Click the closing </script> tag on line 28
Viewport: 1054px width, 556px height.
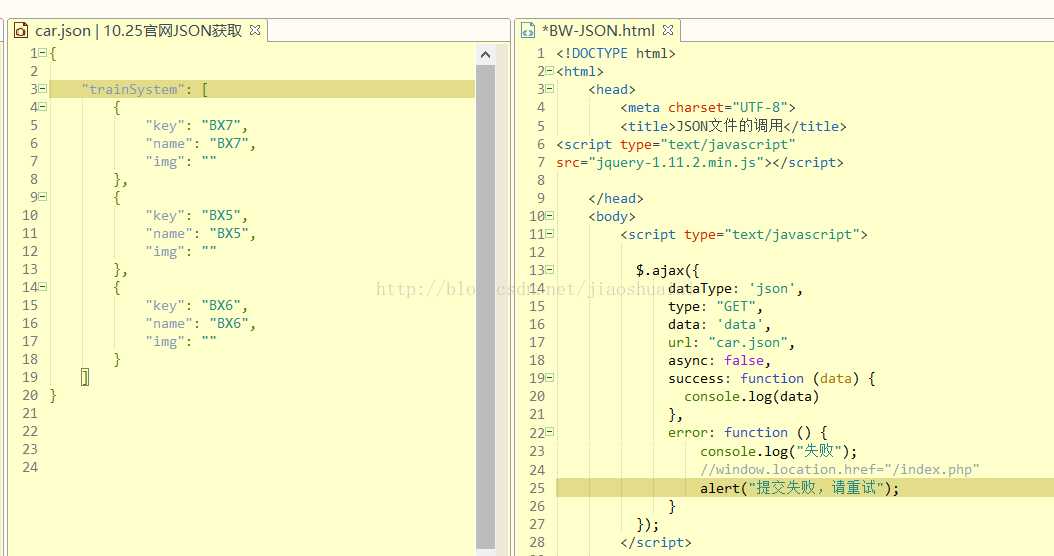pos(656,542)
